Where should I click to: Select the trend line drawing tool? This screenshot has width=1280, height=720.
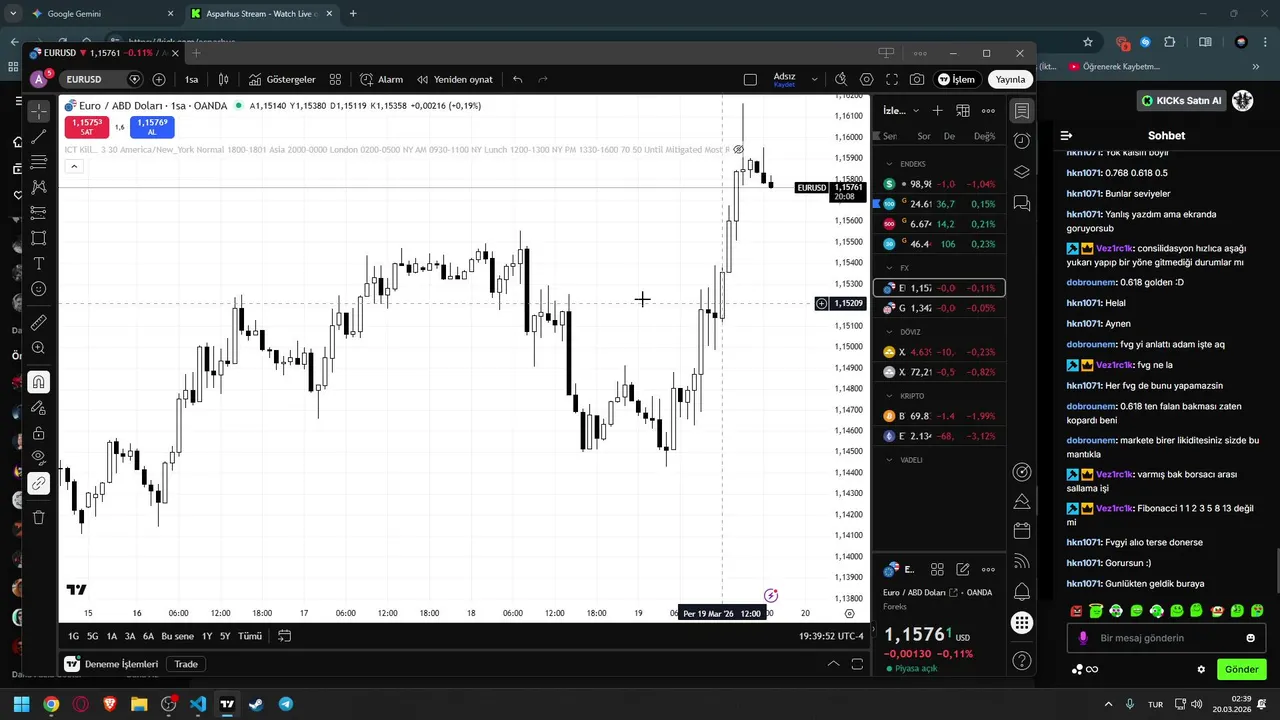click(x=38, y=137)
